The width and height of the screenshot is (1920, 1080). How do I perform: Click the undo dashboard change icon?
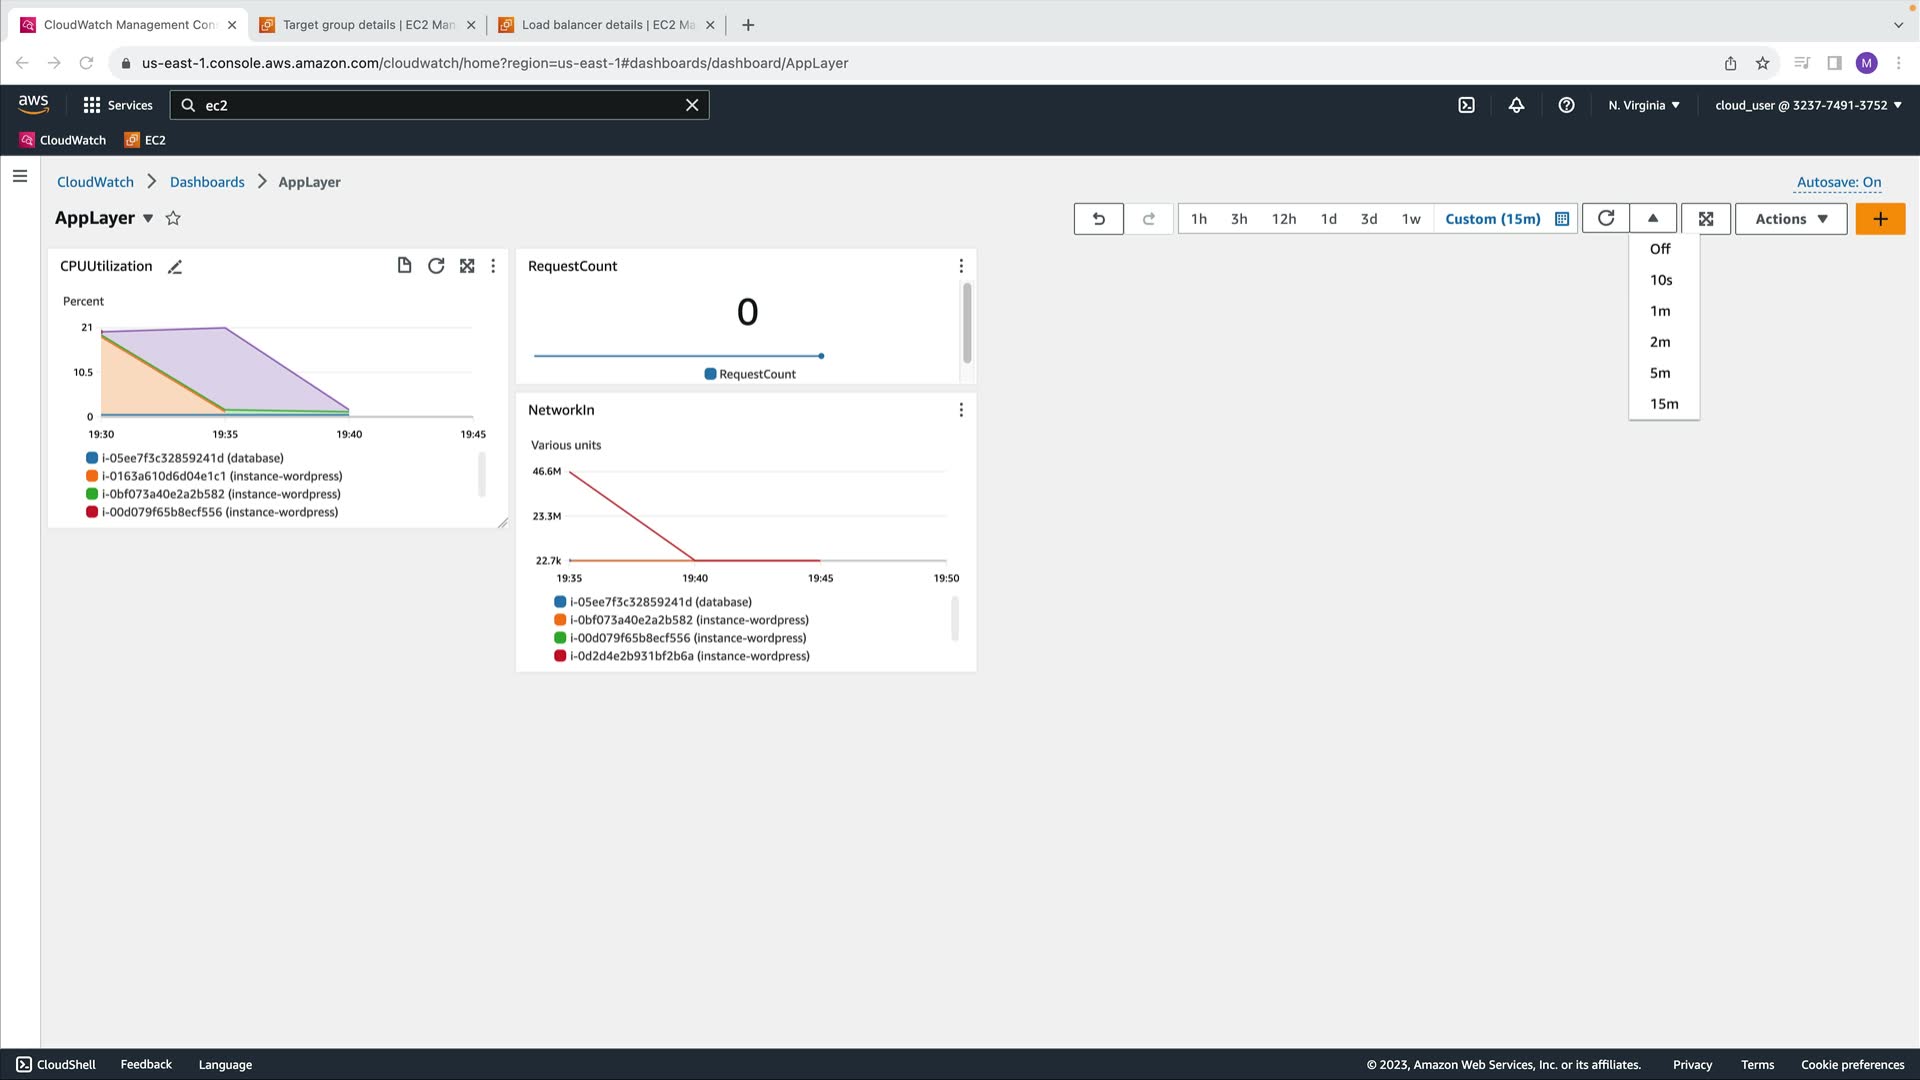tap(1098, 219)
